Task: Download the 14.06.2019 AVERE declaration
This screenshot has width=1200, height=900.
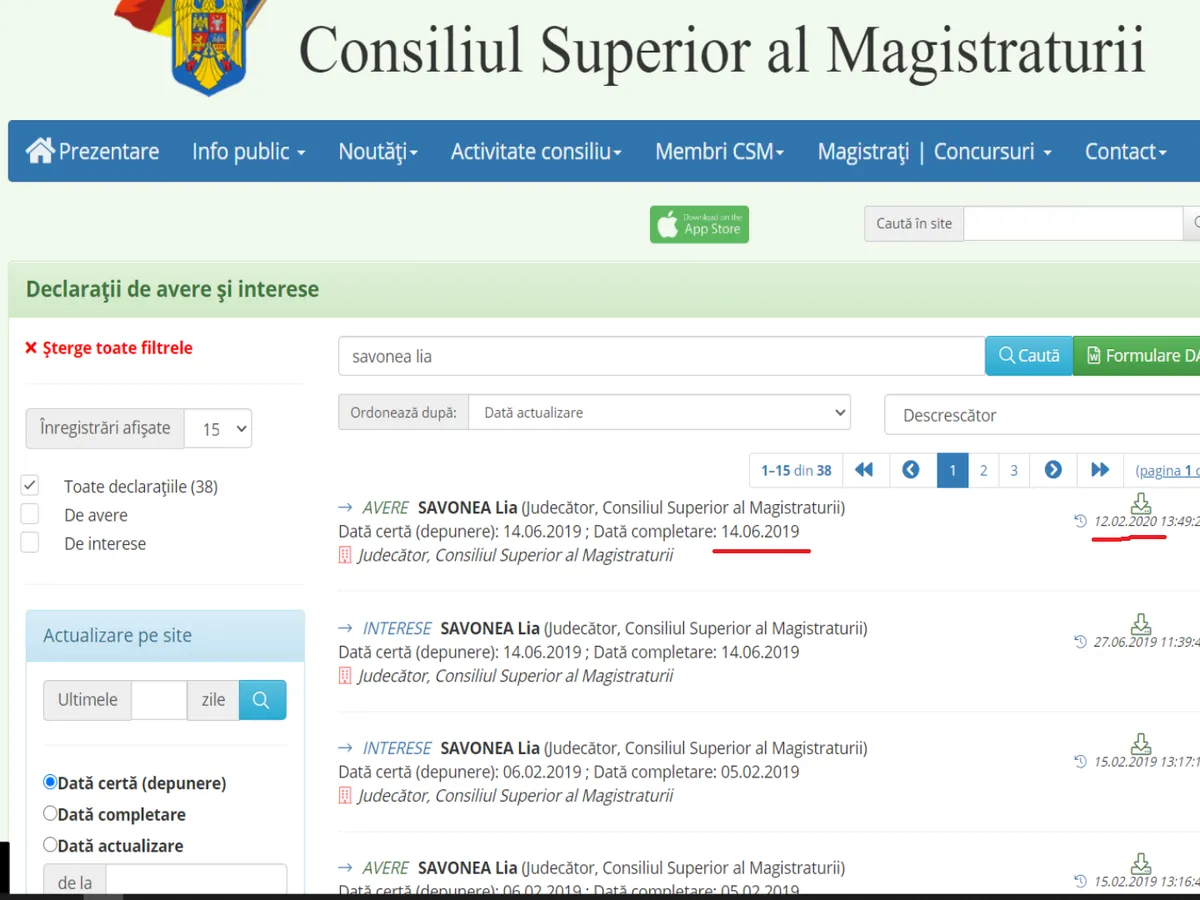Action: (x=1140, y=503)
